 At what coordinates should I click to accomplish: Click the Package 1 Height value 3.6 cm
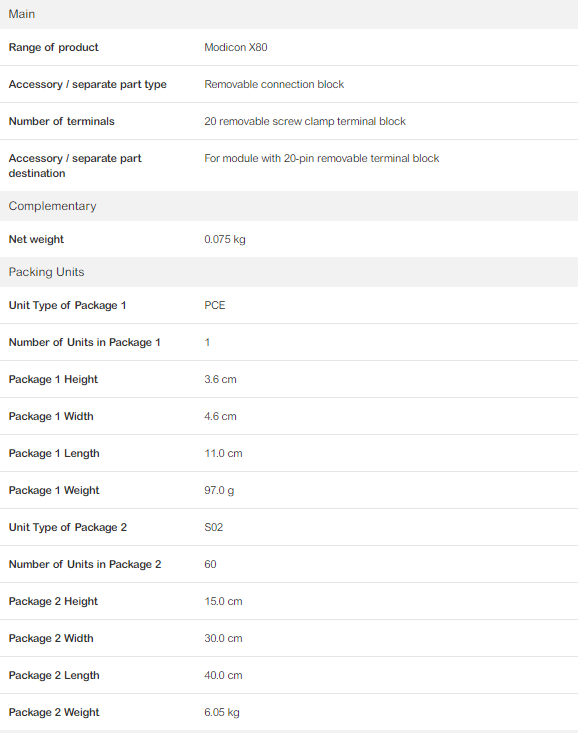(220, 379)
